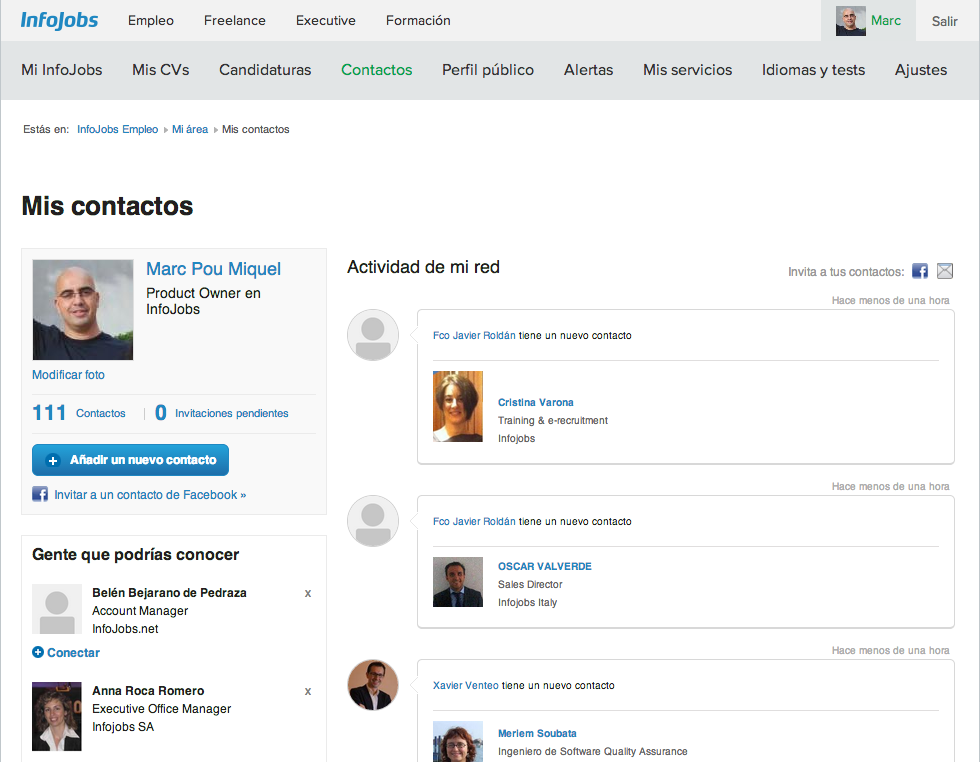The image size is (980, 762).
Task: Click Training & e-recruitment text
Action: click(552, 421)
